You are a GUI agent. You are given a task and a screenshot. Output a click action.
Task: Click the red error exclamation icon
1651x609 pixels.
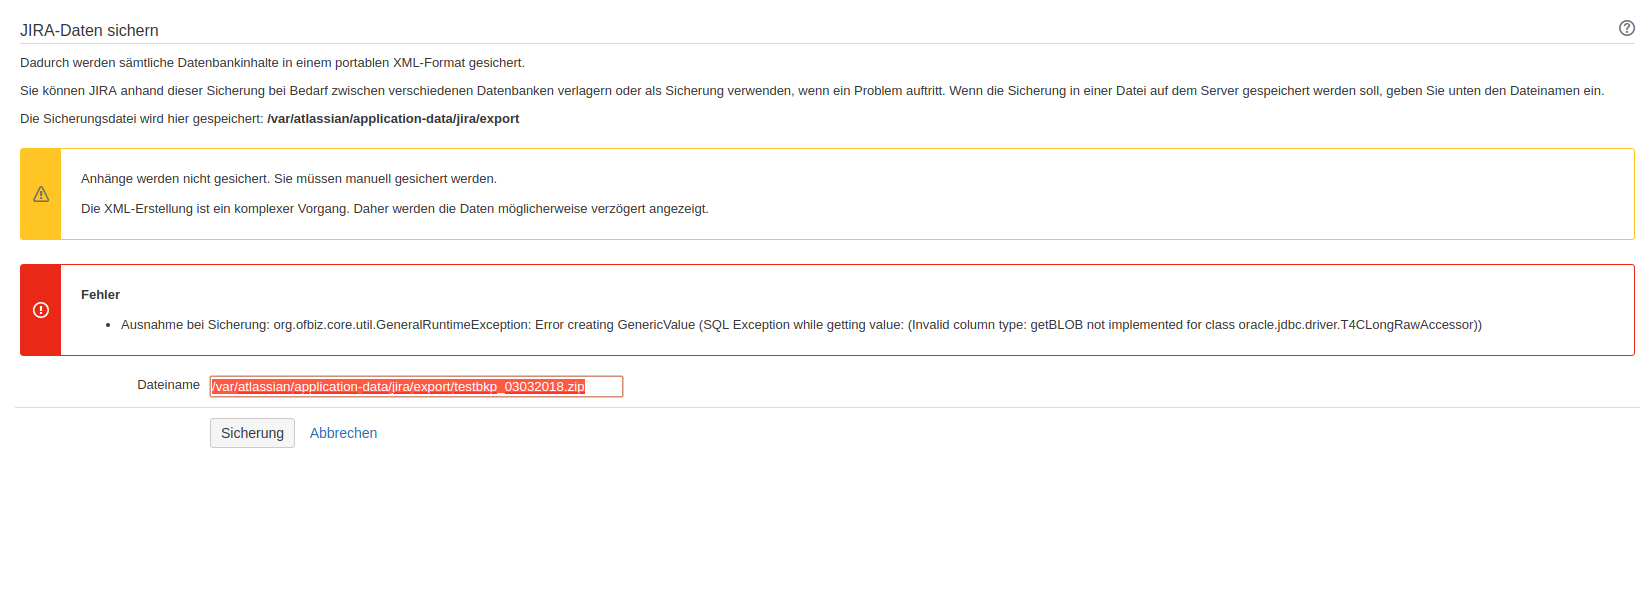tap(41, 310)
